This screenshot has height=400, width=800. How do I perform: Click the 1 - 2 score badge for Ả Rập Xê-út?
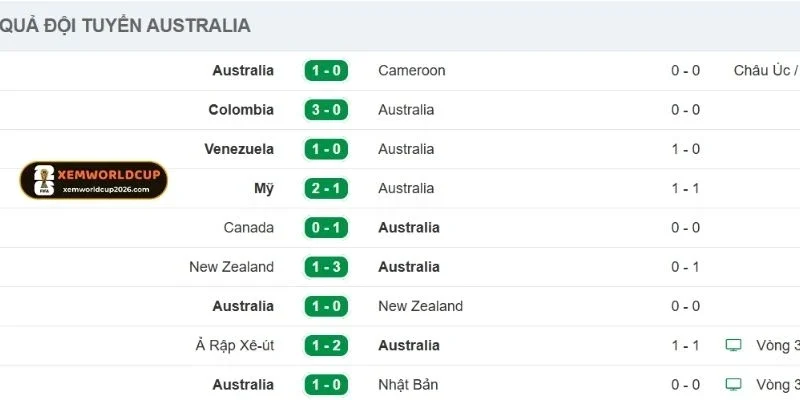(326, 345)
